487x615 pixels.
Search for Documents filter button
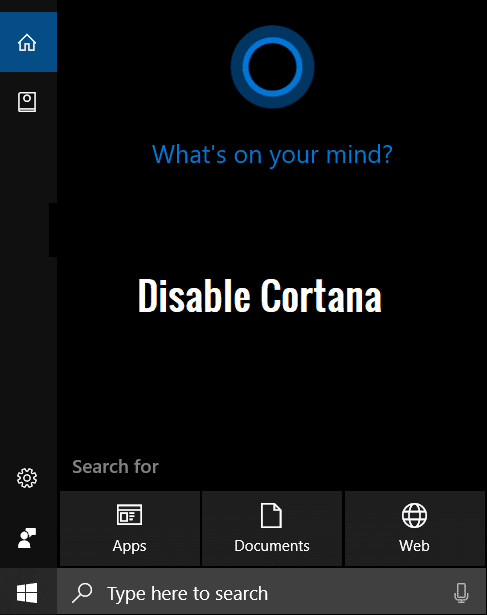pyautogui.click(x=272, y=528)
